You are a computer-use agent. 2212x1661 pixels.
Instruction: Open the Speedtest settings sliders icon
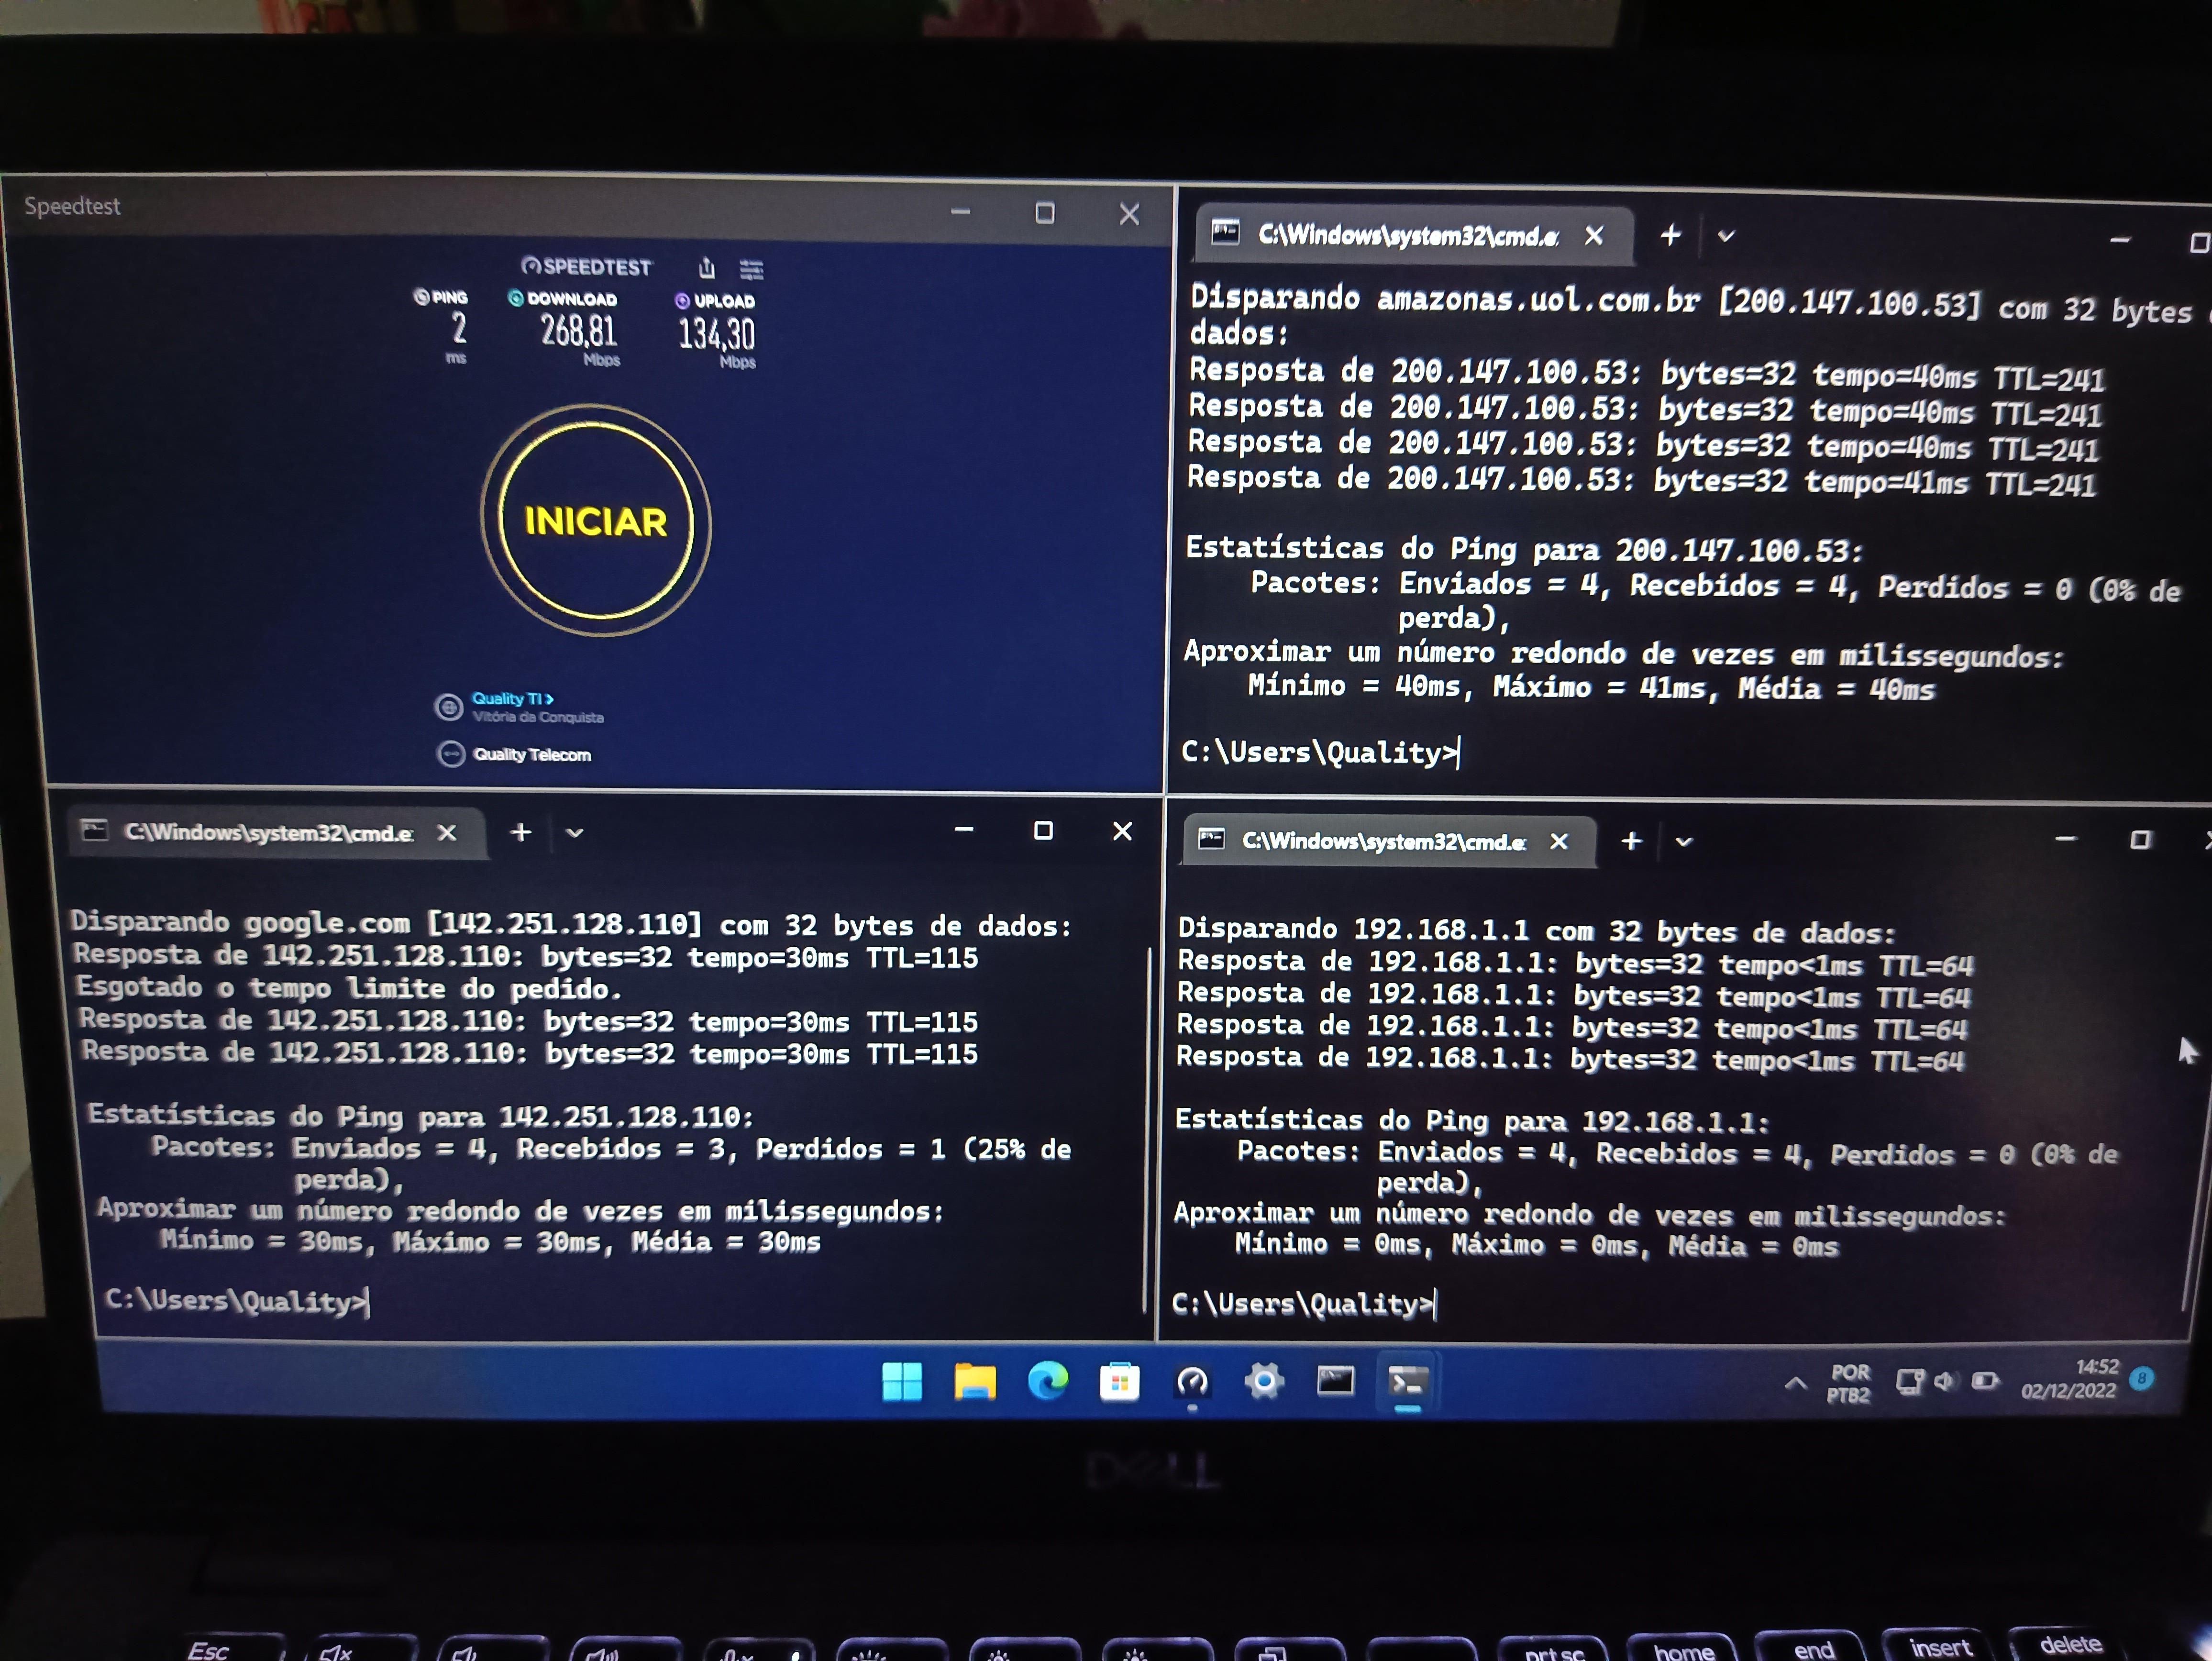click(x=751, y=269)
